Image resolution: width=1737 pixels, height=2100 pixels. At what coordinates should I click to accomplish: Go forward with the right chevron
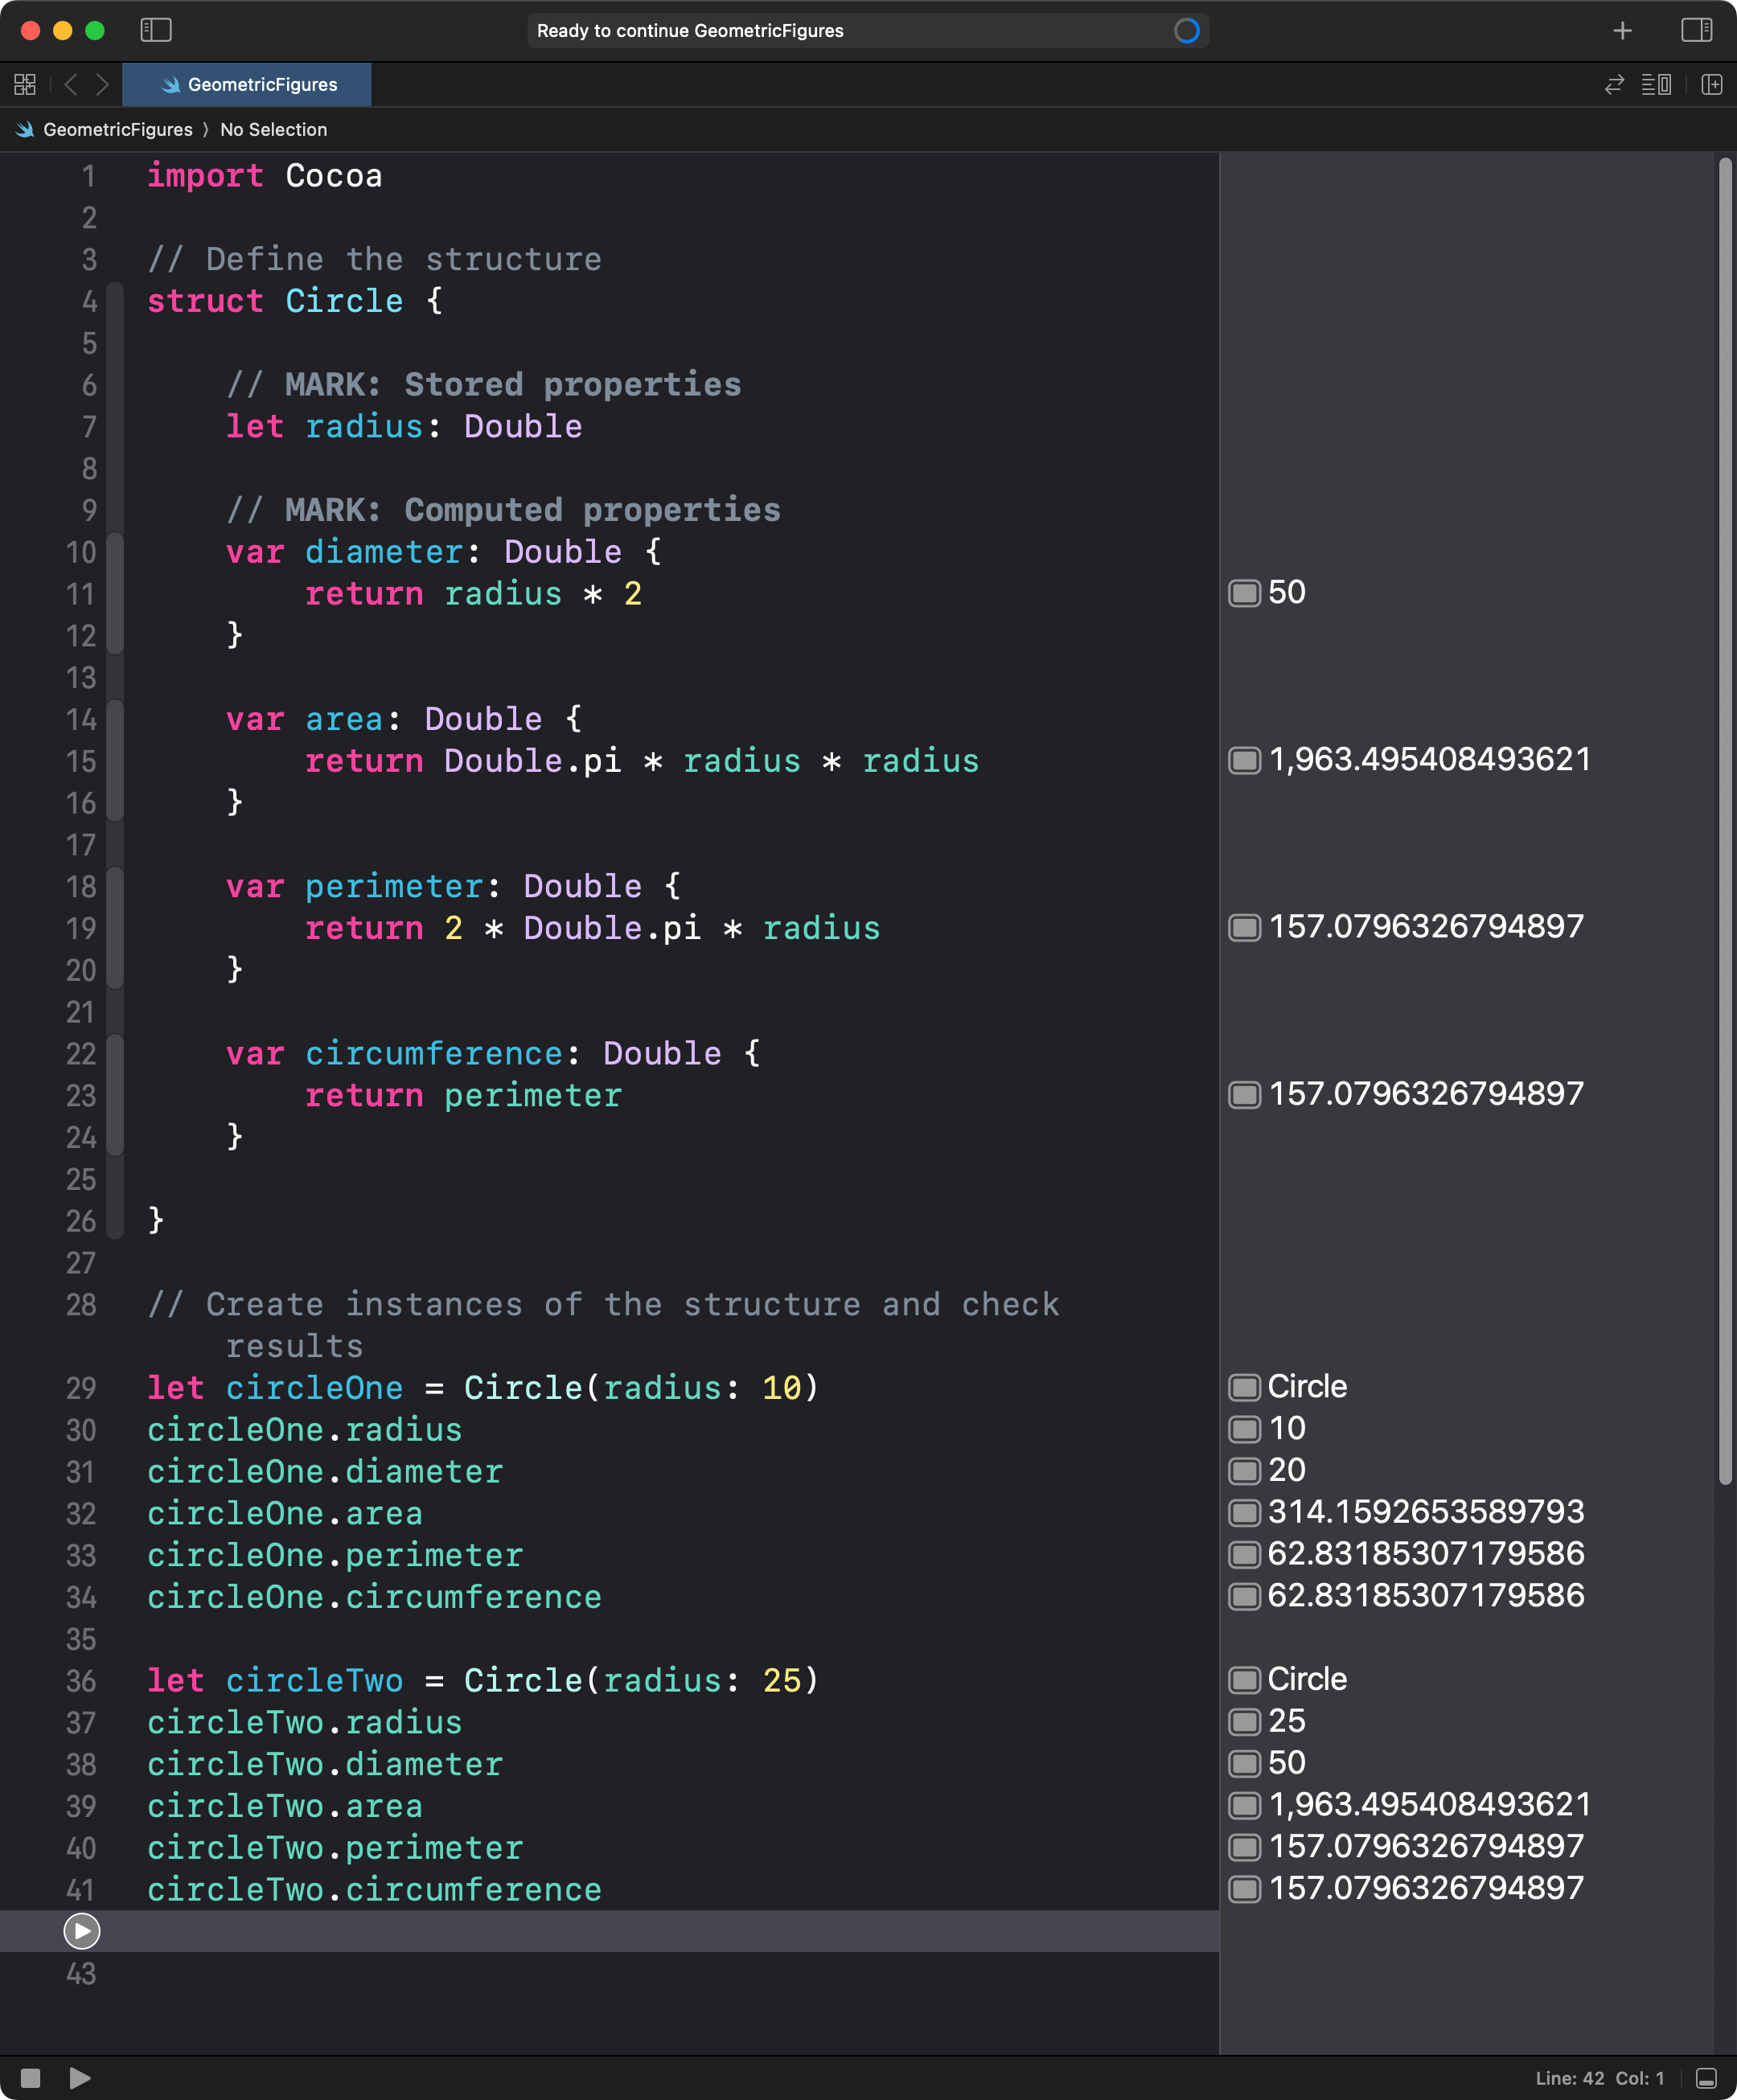[x=102, y=85]
